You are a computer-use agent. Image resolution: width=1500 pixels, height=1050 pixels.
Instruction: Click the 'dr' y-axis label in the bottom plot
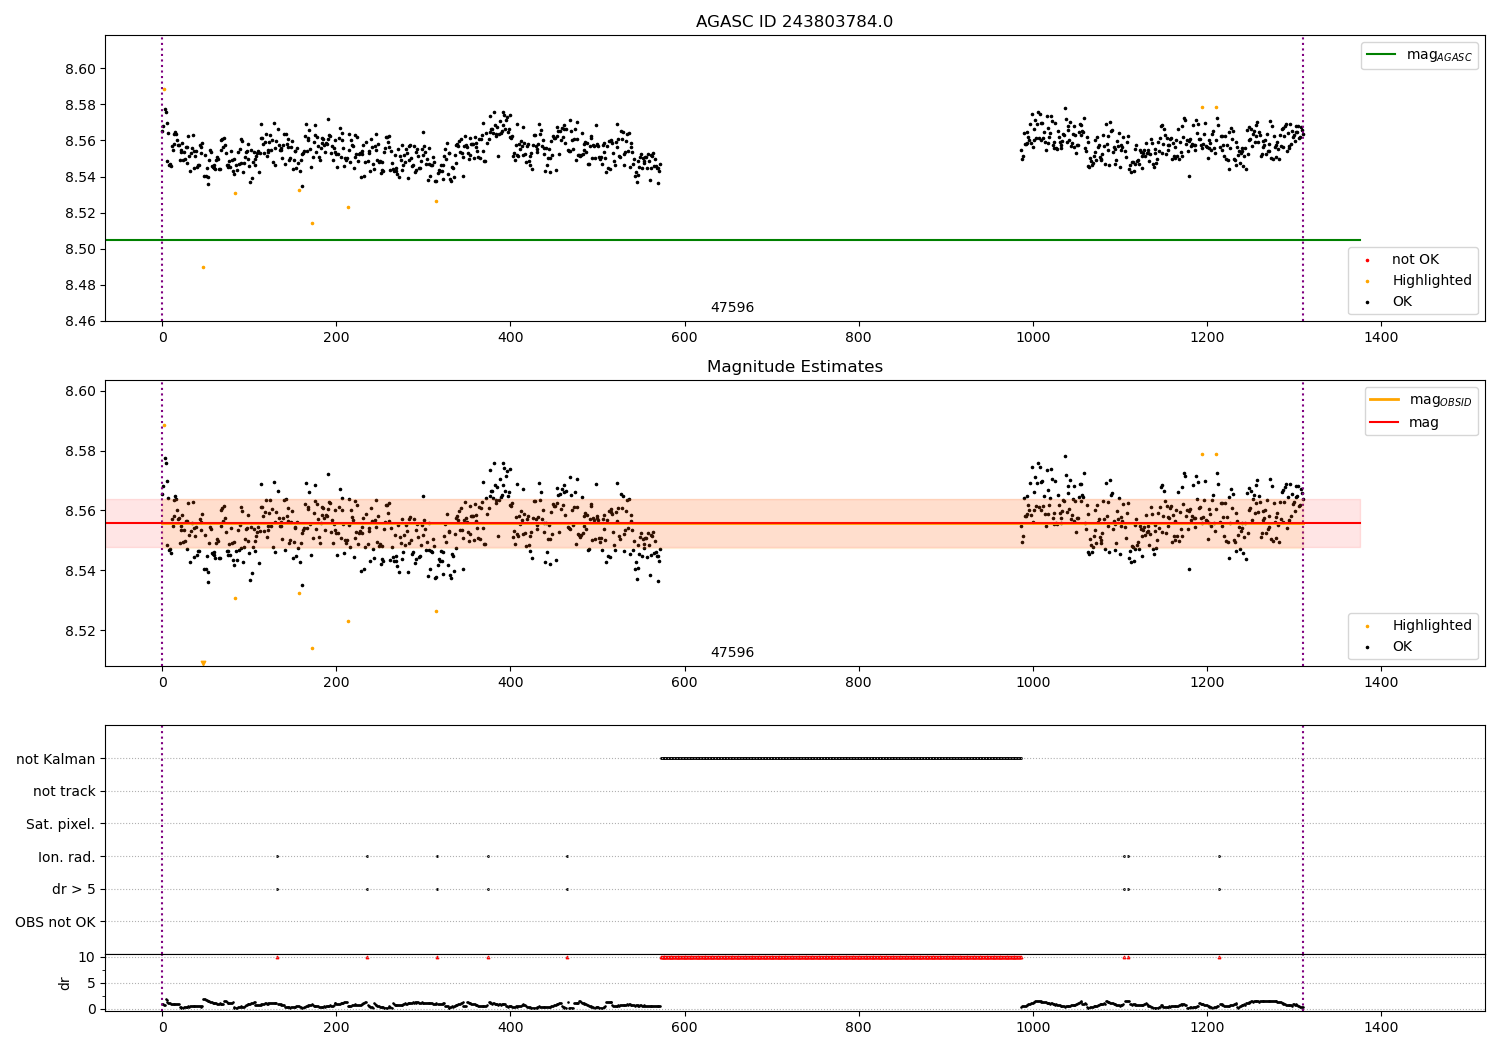pos(65,983)
